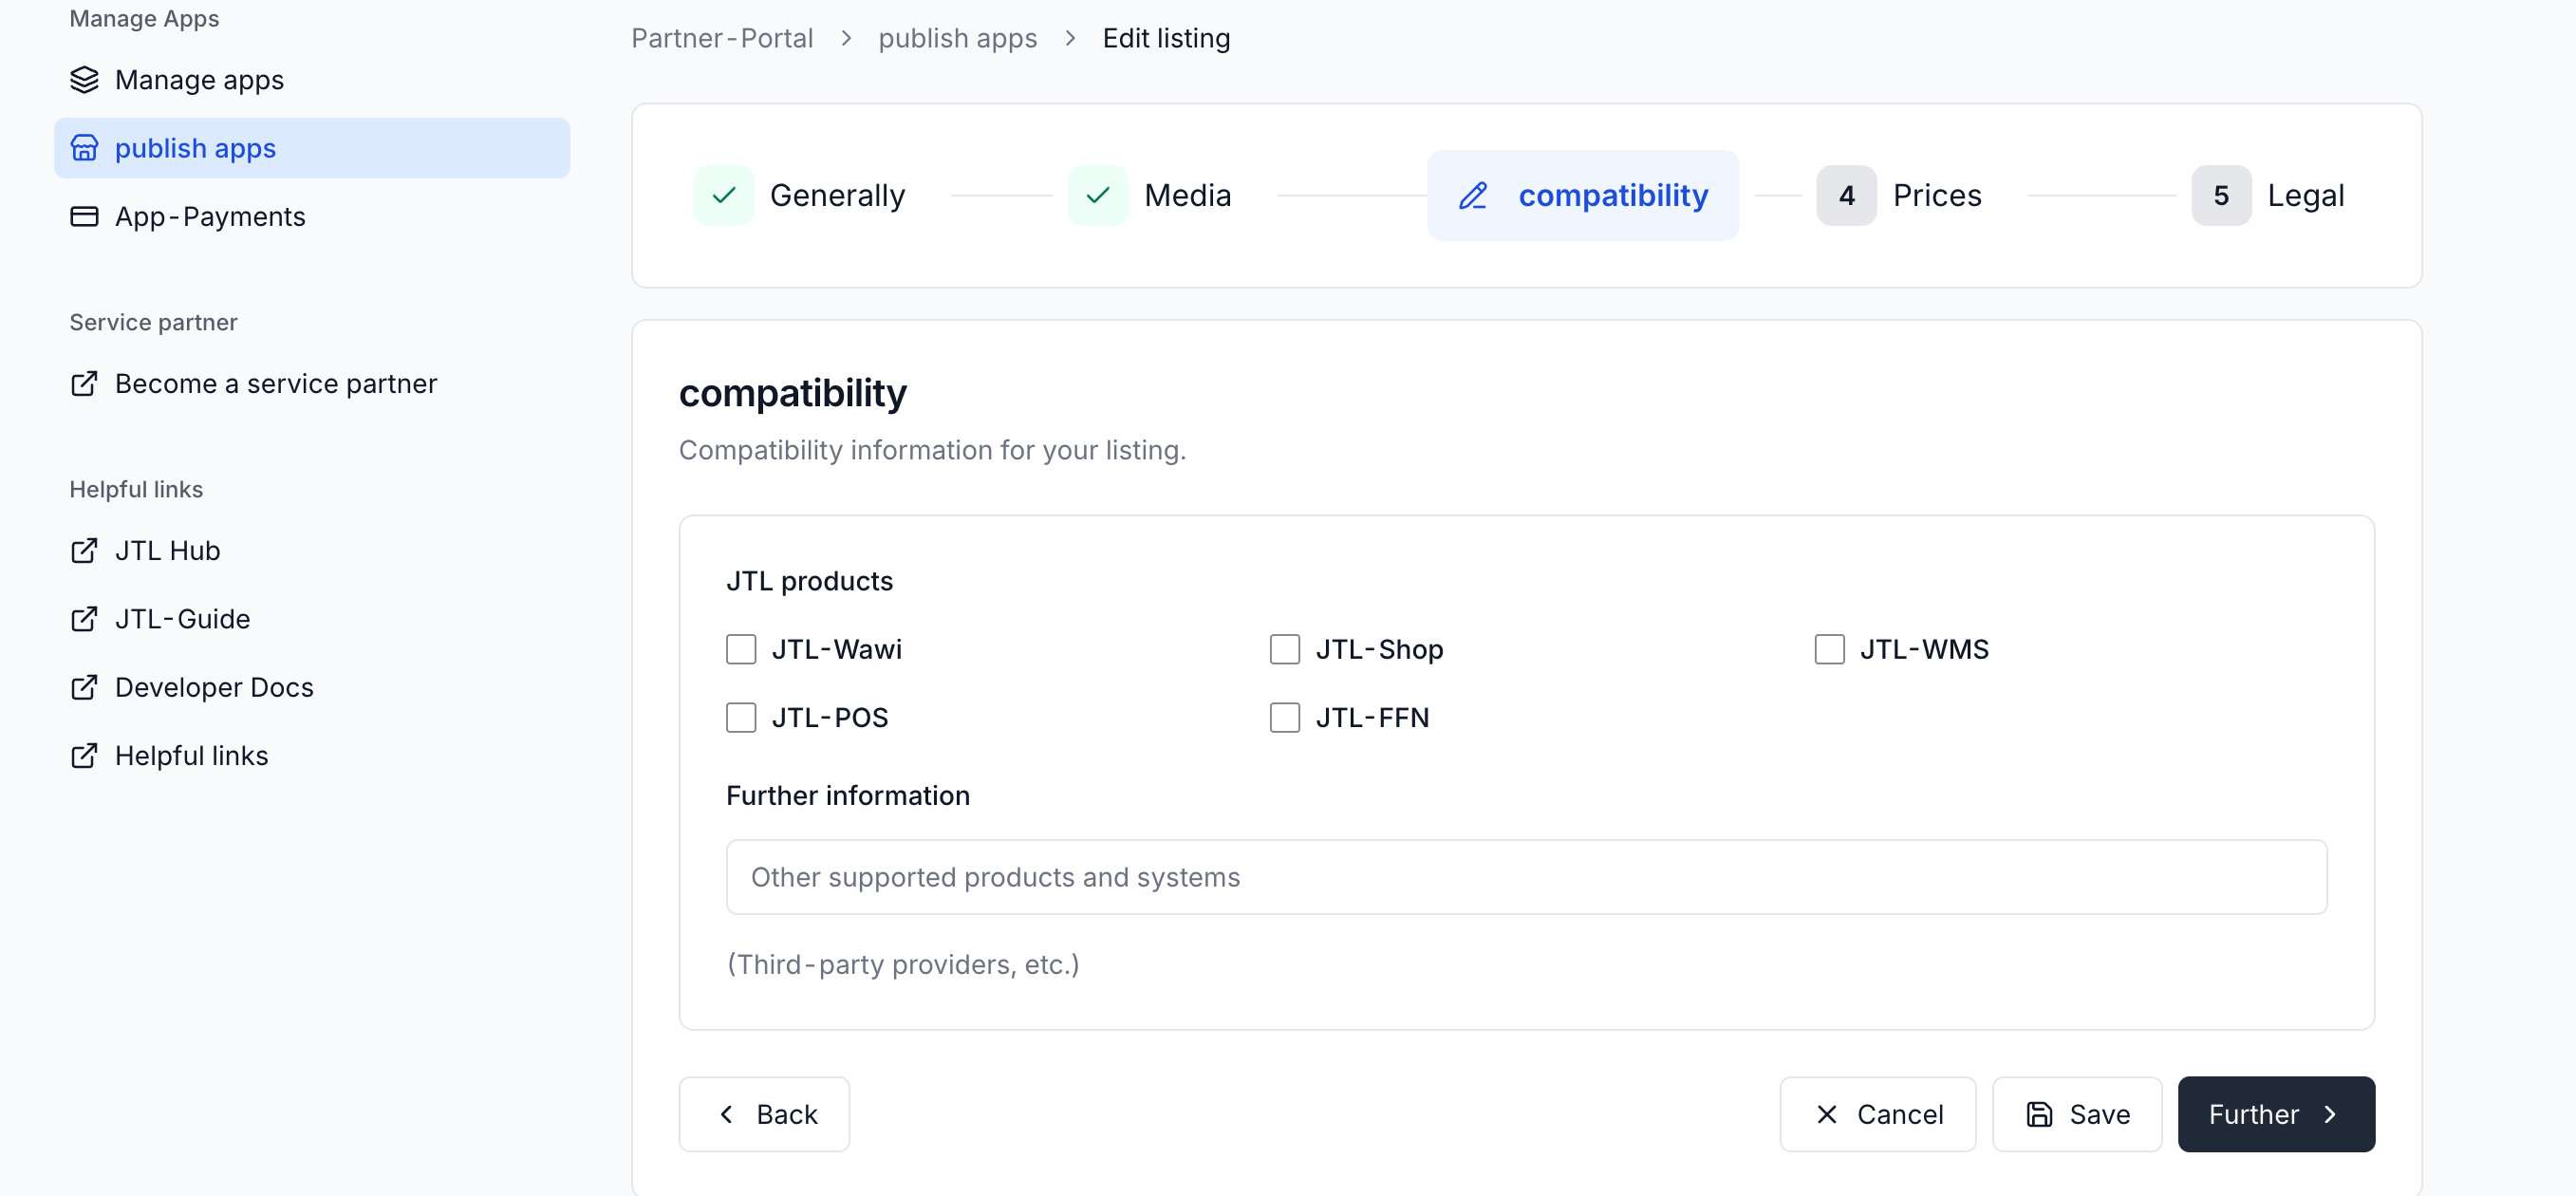Click the left chevron in Back button

coord(727,1114)
